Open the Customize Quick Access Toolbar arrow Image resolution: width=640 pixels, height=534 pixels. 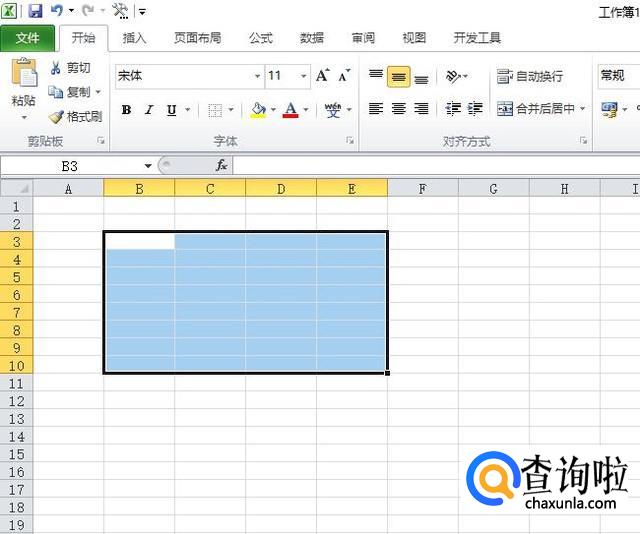pyautogui.click(x=142, y=11)
